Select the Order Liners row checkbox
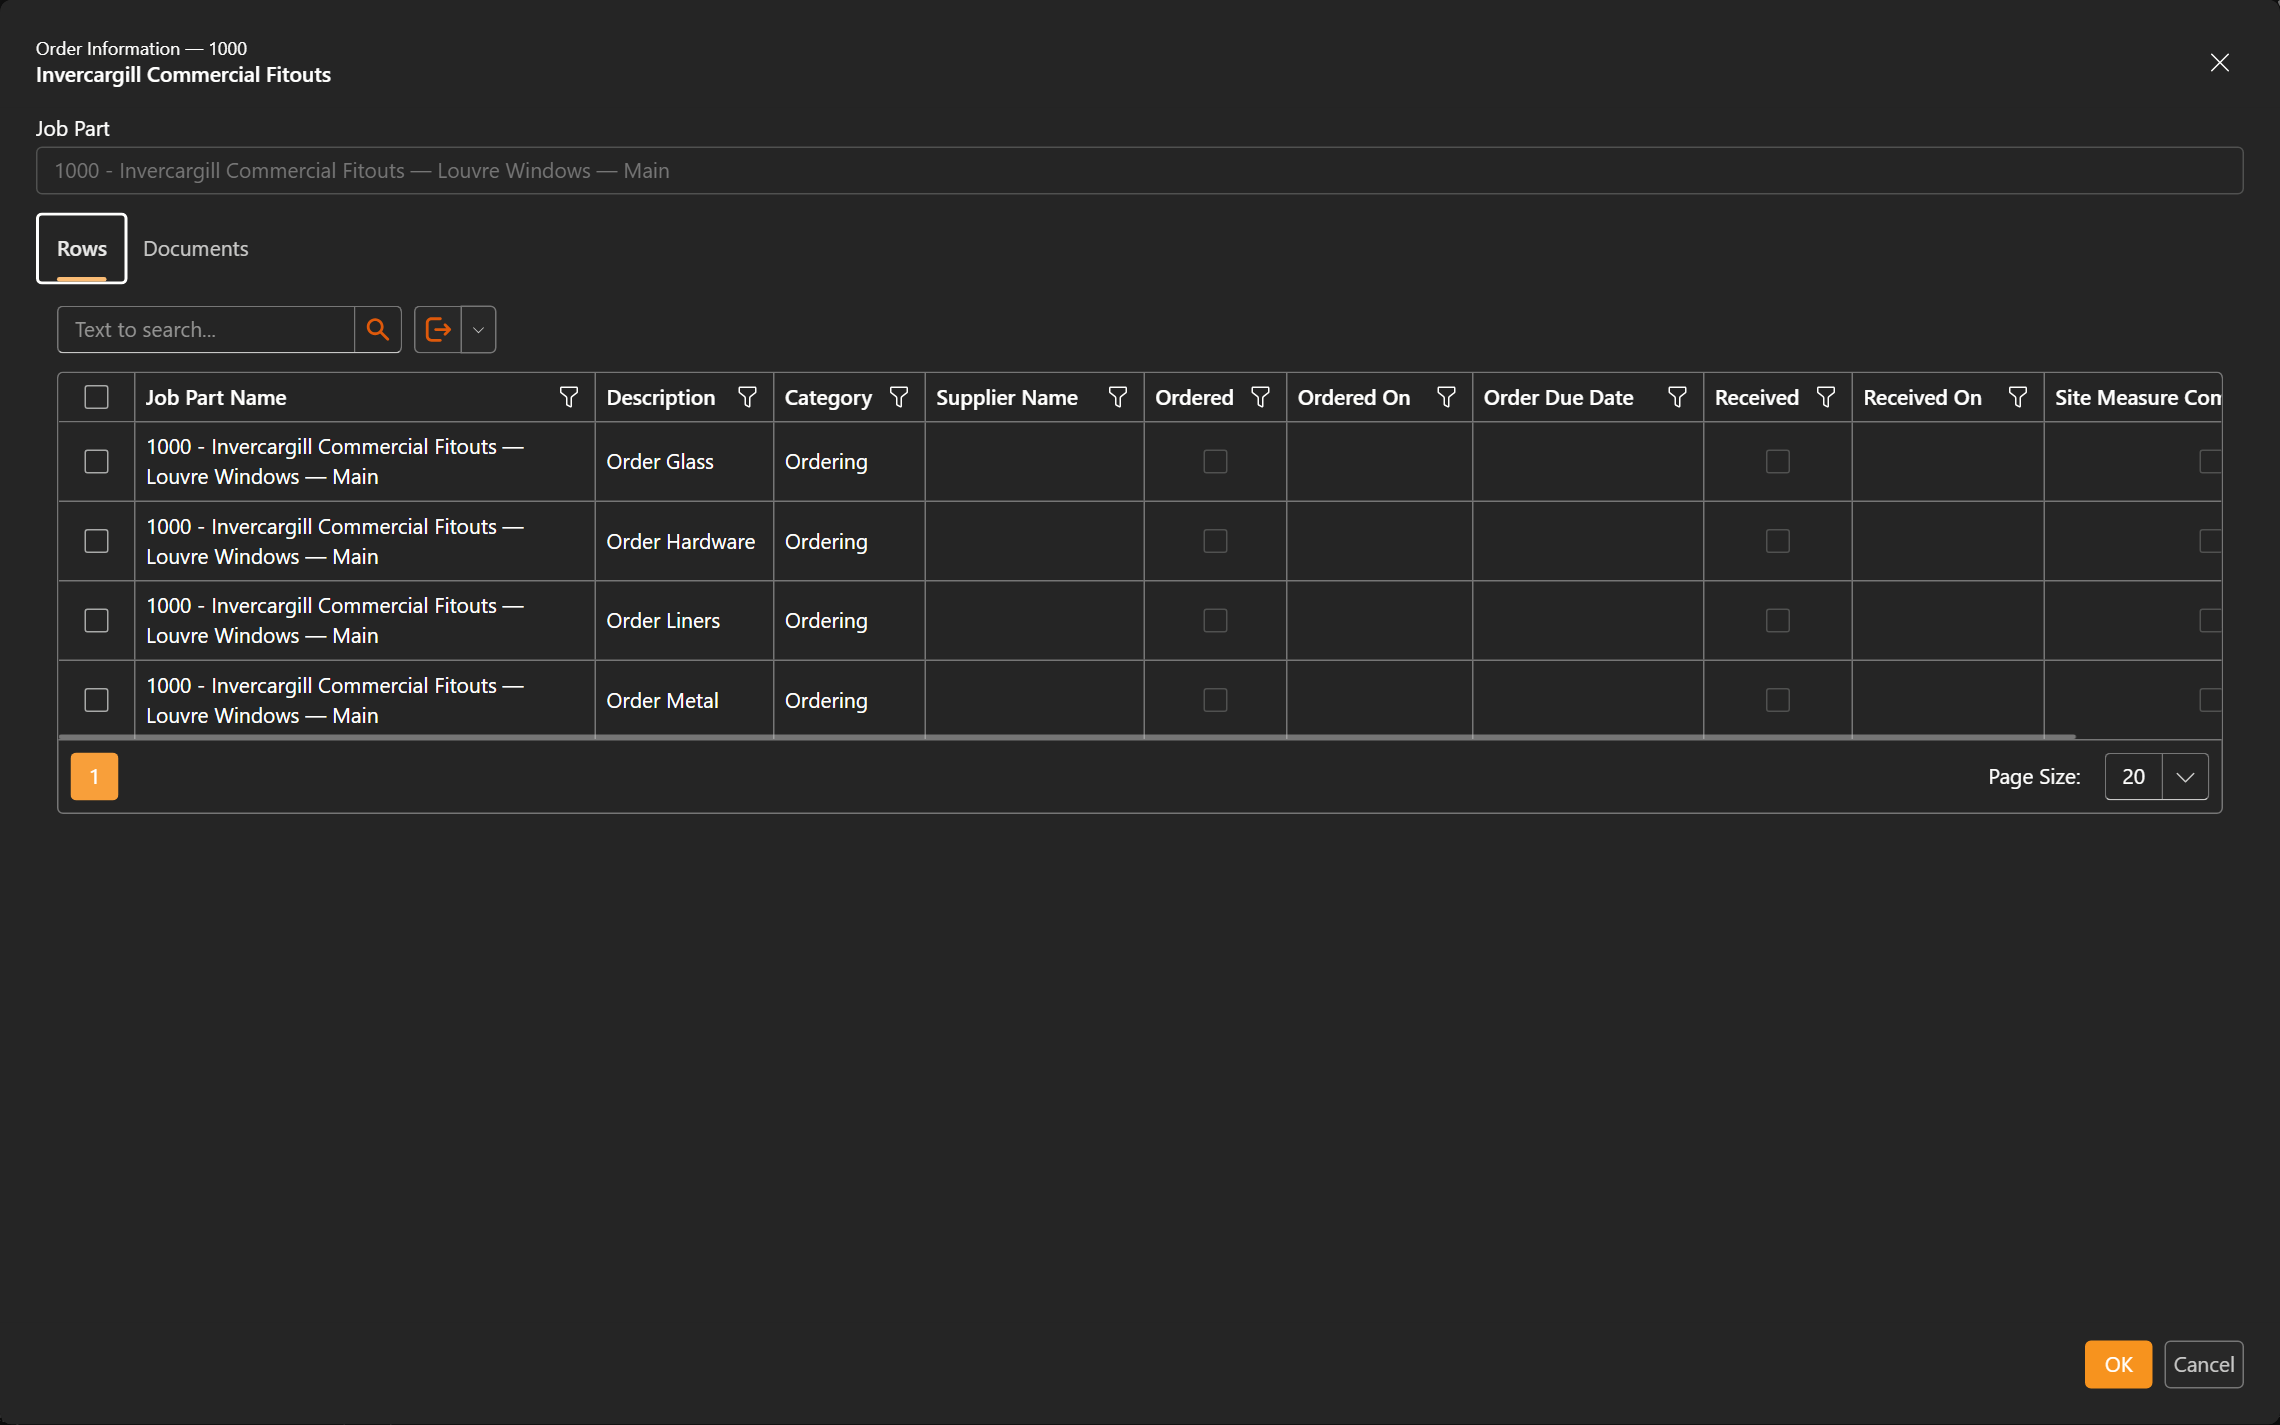The height and width of the screenshot is (1425, 2280). [96, 620]
